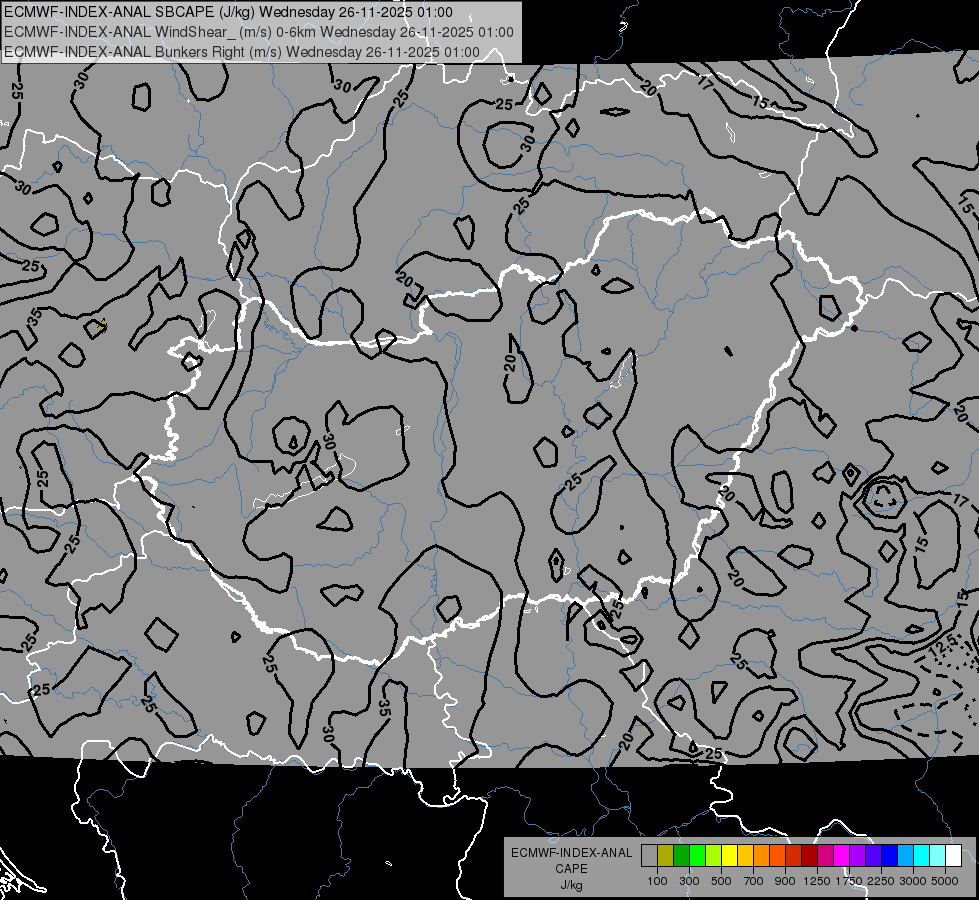This screenshot has height=900, width=979.
Task: Select the yellow-green legend swatch
Action: 714,855
